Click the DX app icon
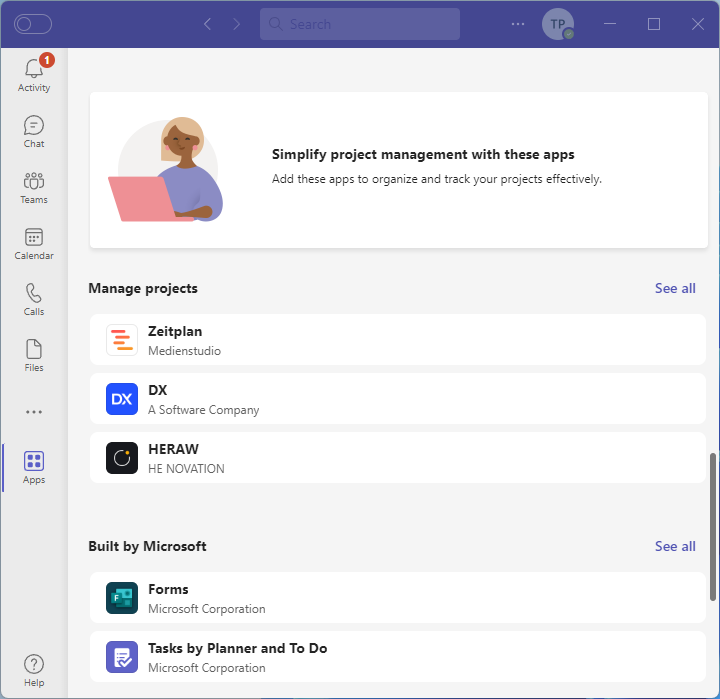 pos(122,399)
